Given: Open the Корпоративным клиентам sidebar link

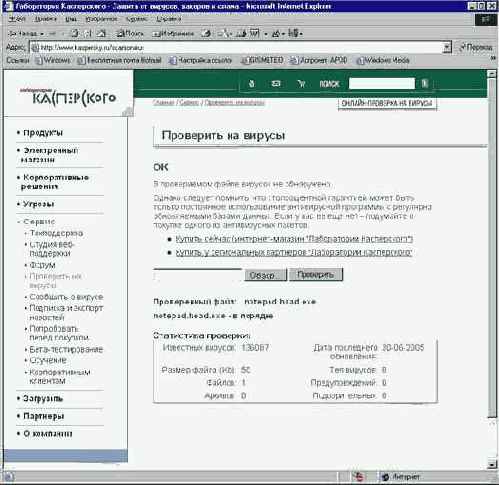Looking at the screenshot, I should click(x=60, y=376).
